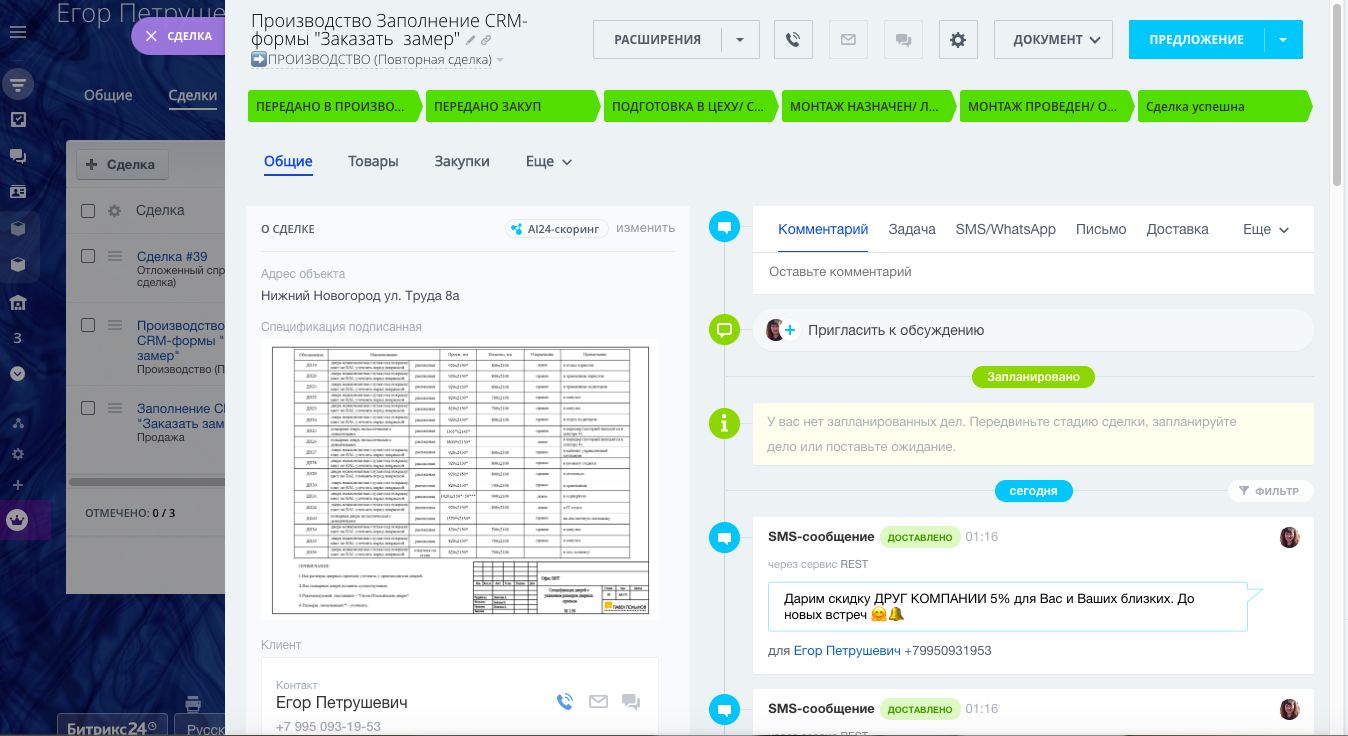Check the box for Сделка #39

pyautogui.click(x=88, y=256)
